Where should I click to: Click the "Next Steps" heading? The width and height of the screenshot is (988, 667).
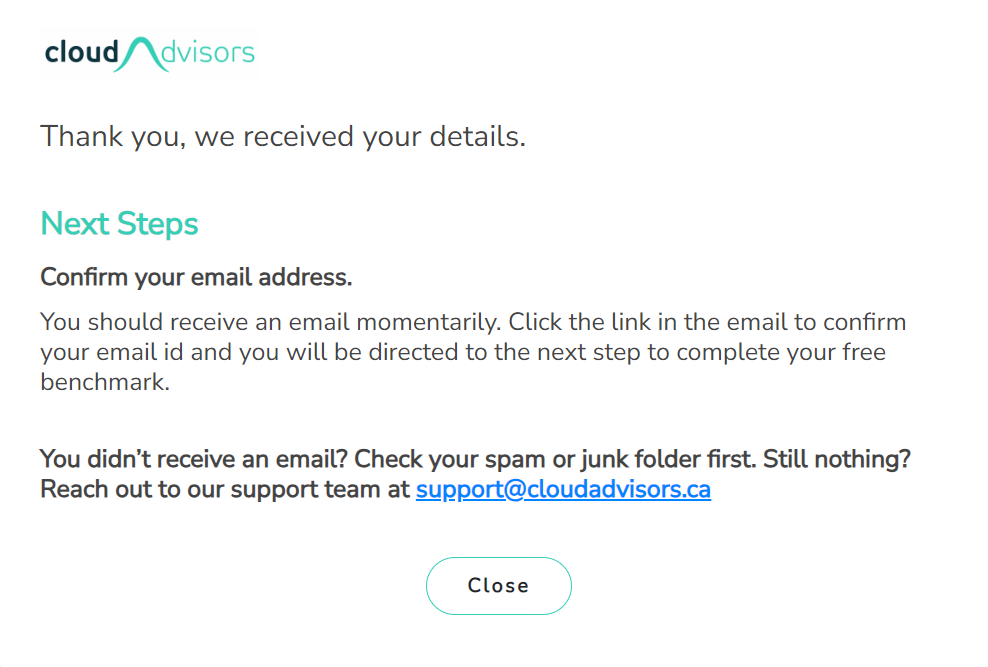pyautogui.click(x=119, y=224)
